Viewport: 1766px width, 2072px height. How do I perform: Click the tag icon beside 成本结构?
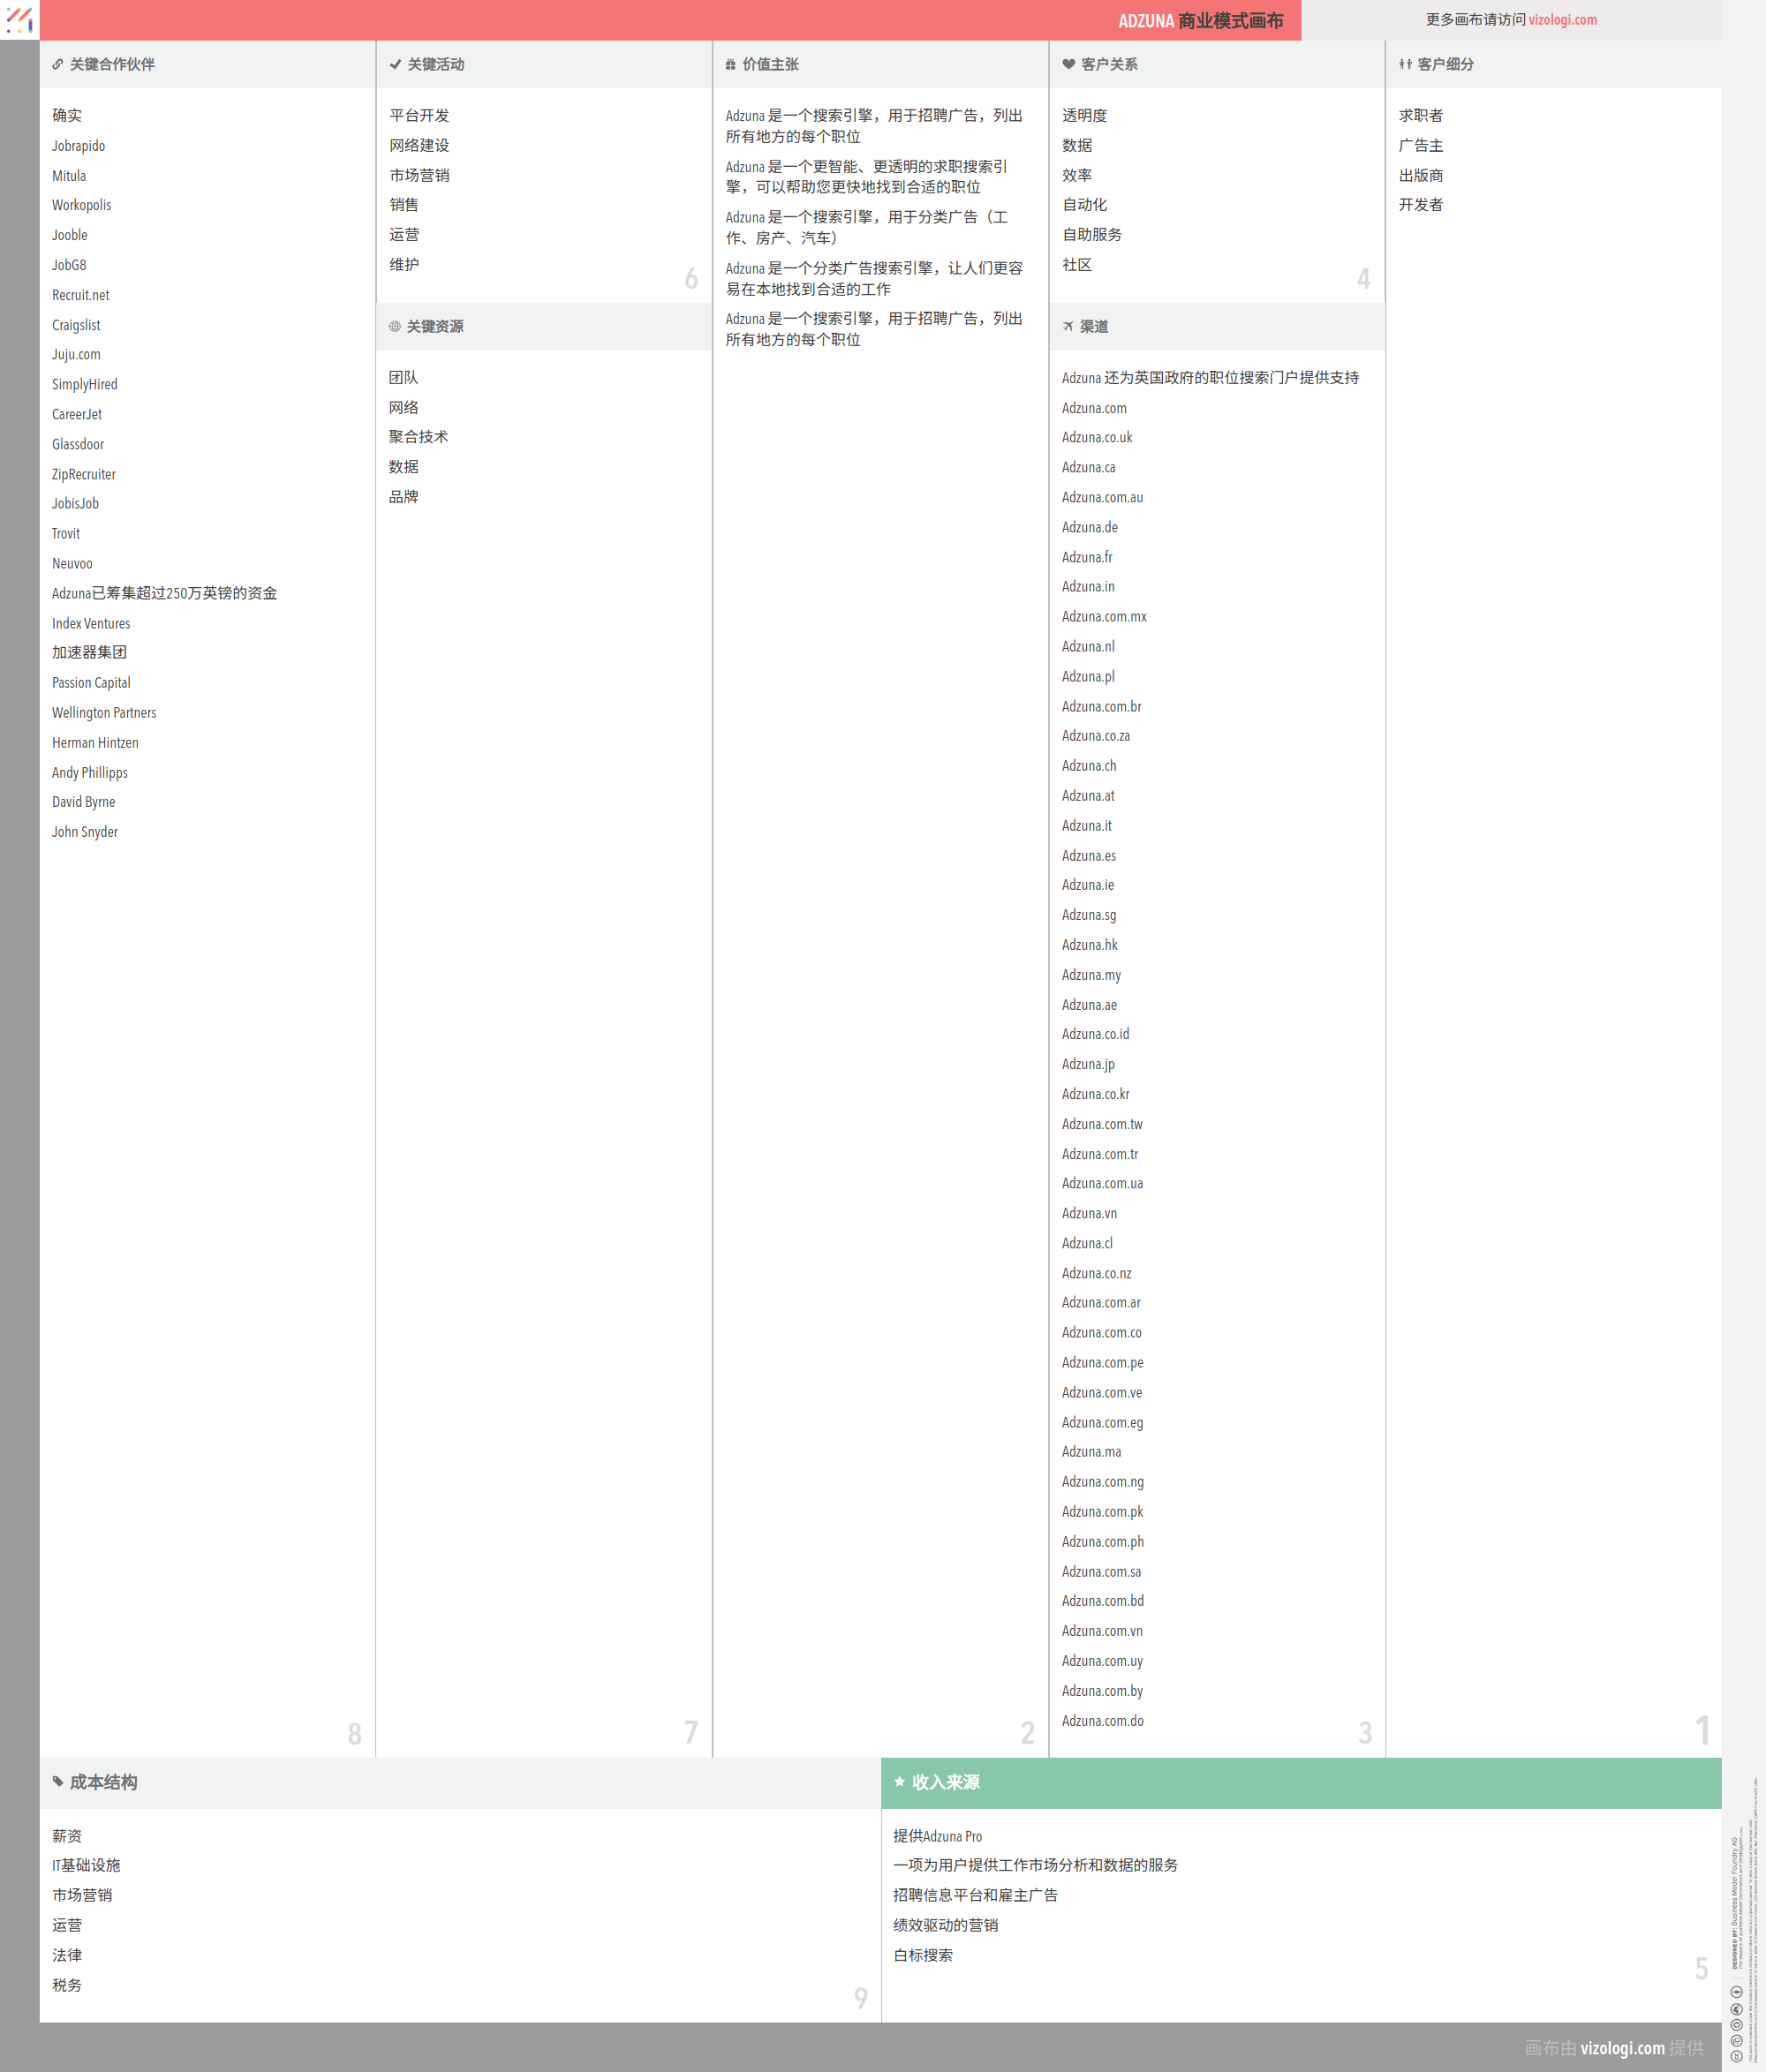(58, 1781)
